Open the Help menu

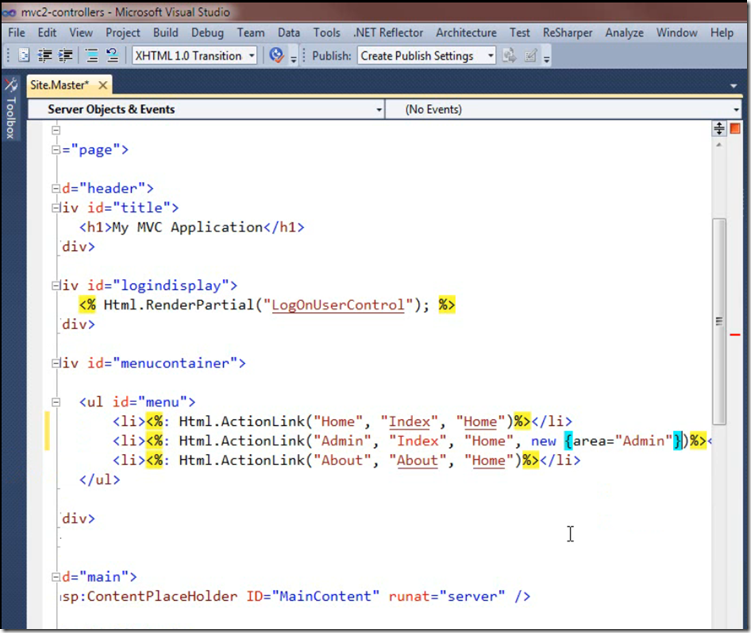(722, 33)
